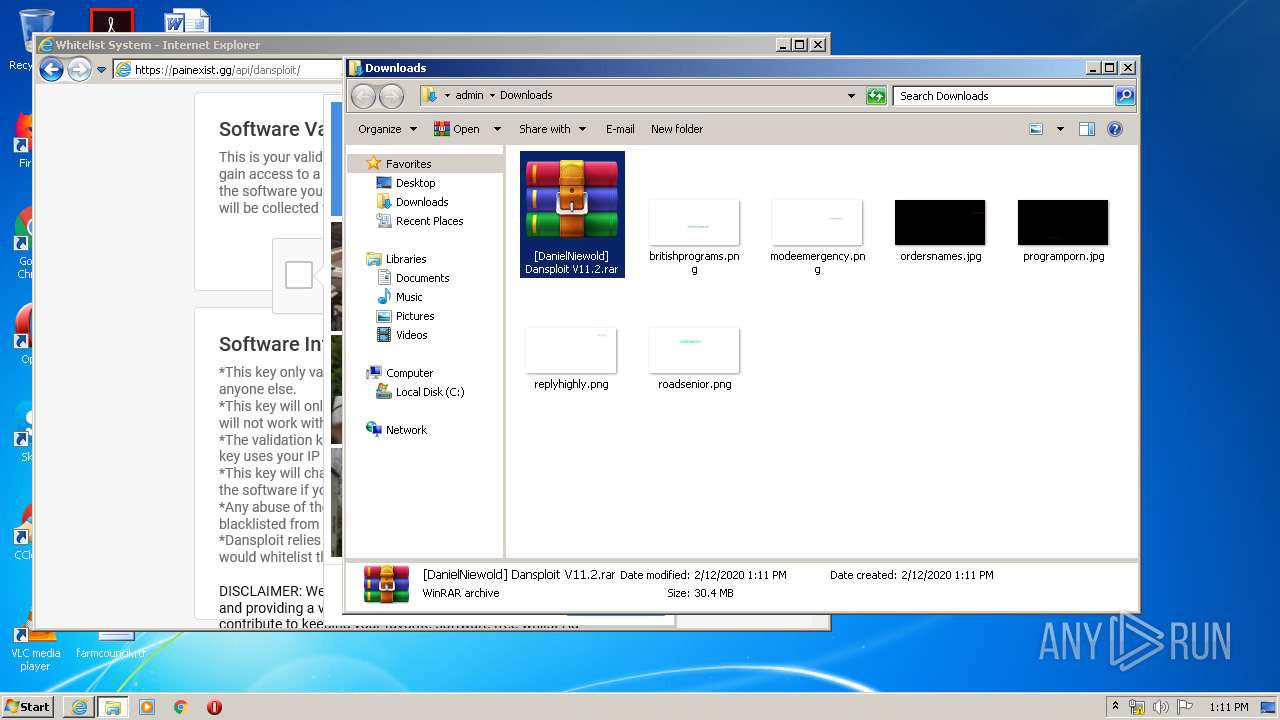
Task: Select Network in the navigation pane
Action: [406, 430]
